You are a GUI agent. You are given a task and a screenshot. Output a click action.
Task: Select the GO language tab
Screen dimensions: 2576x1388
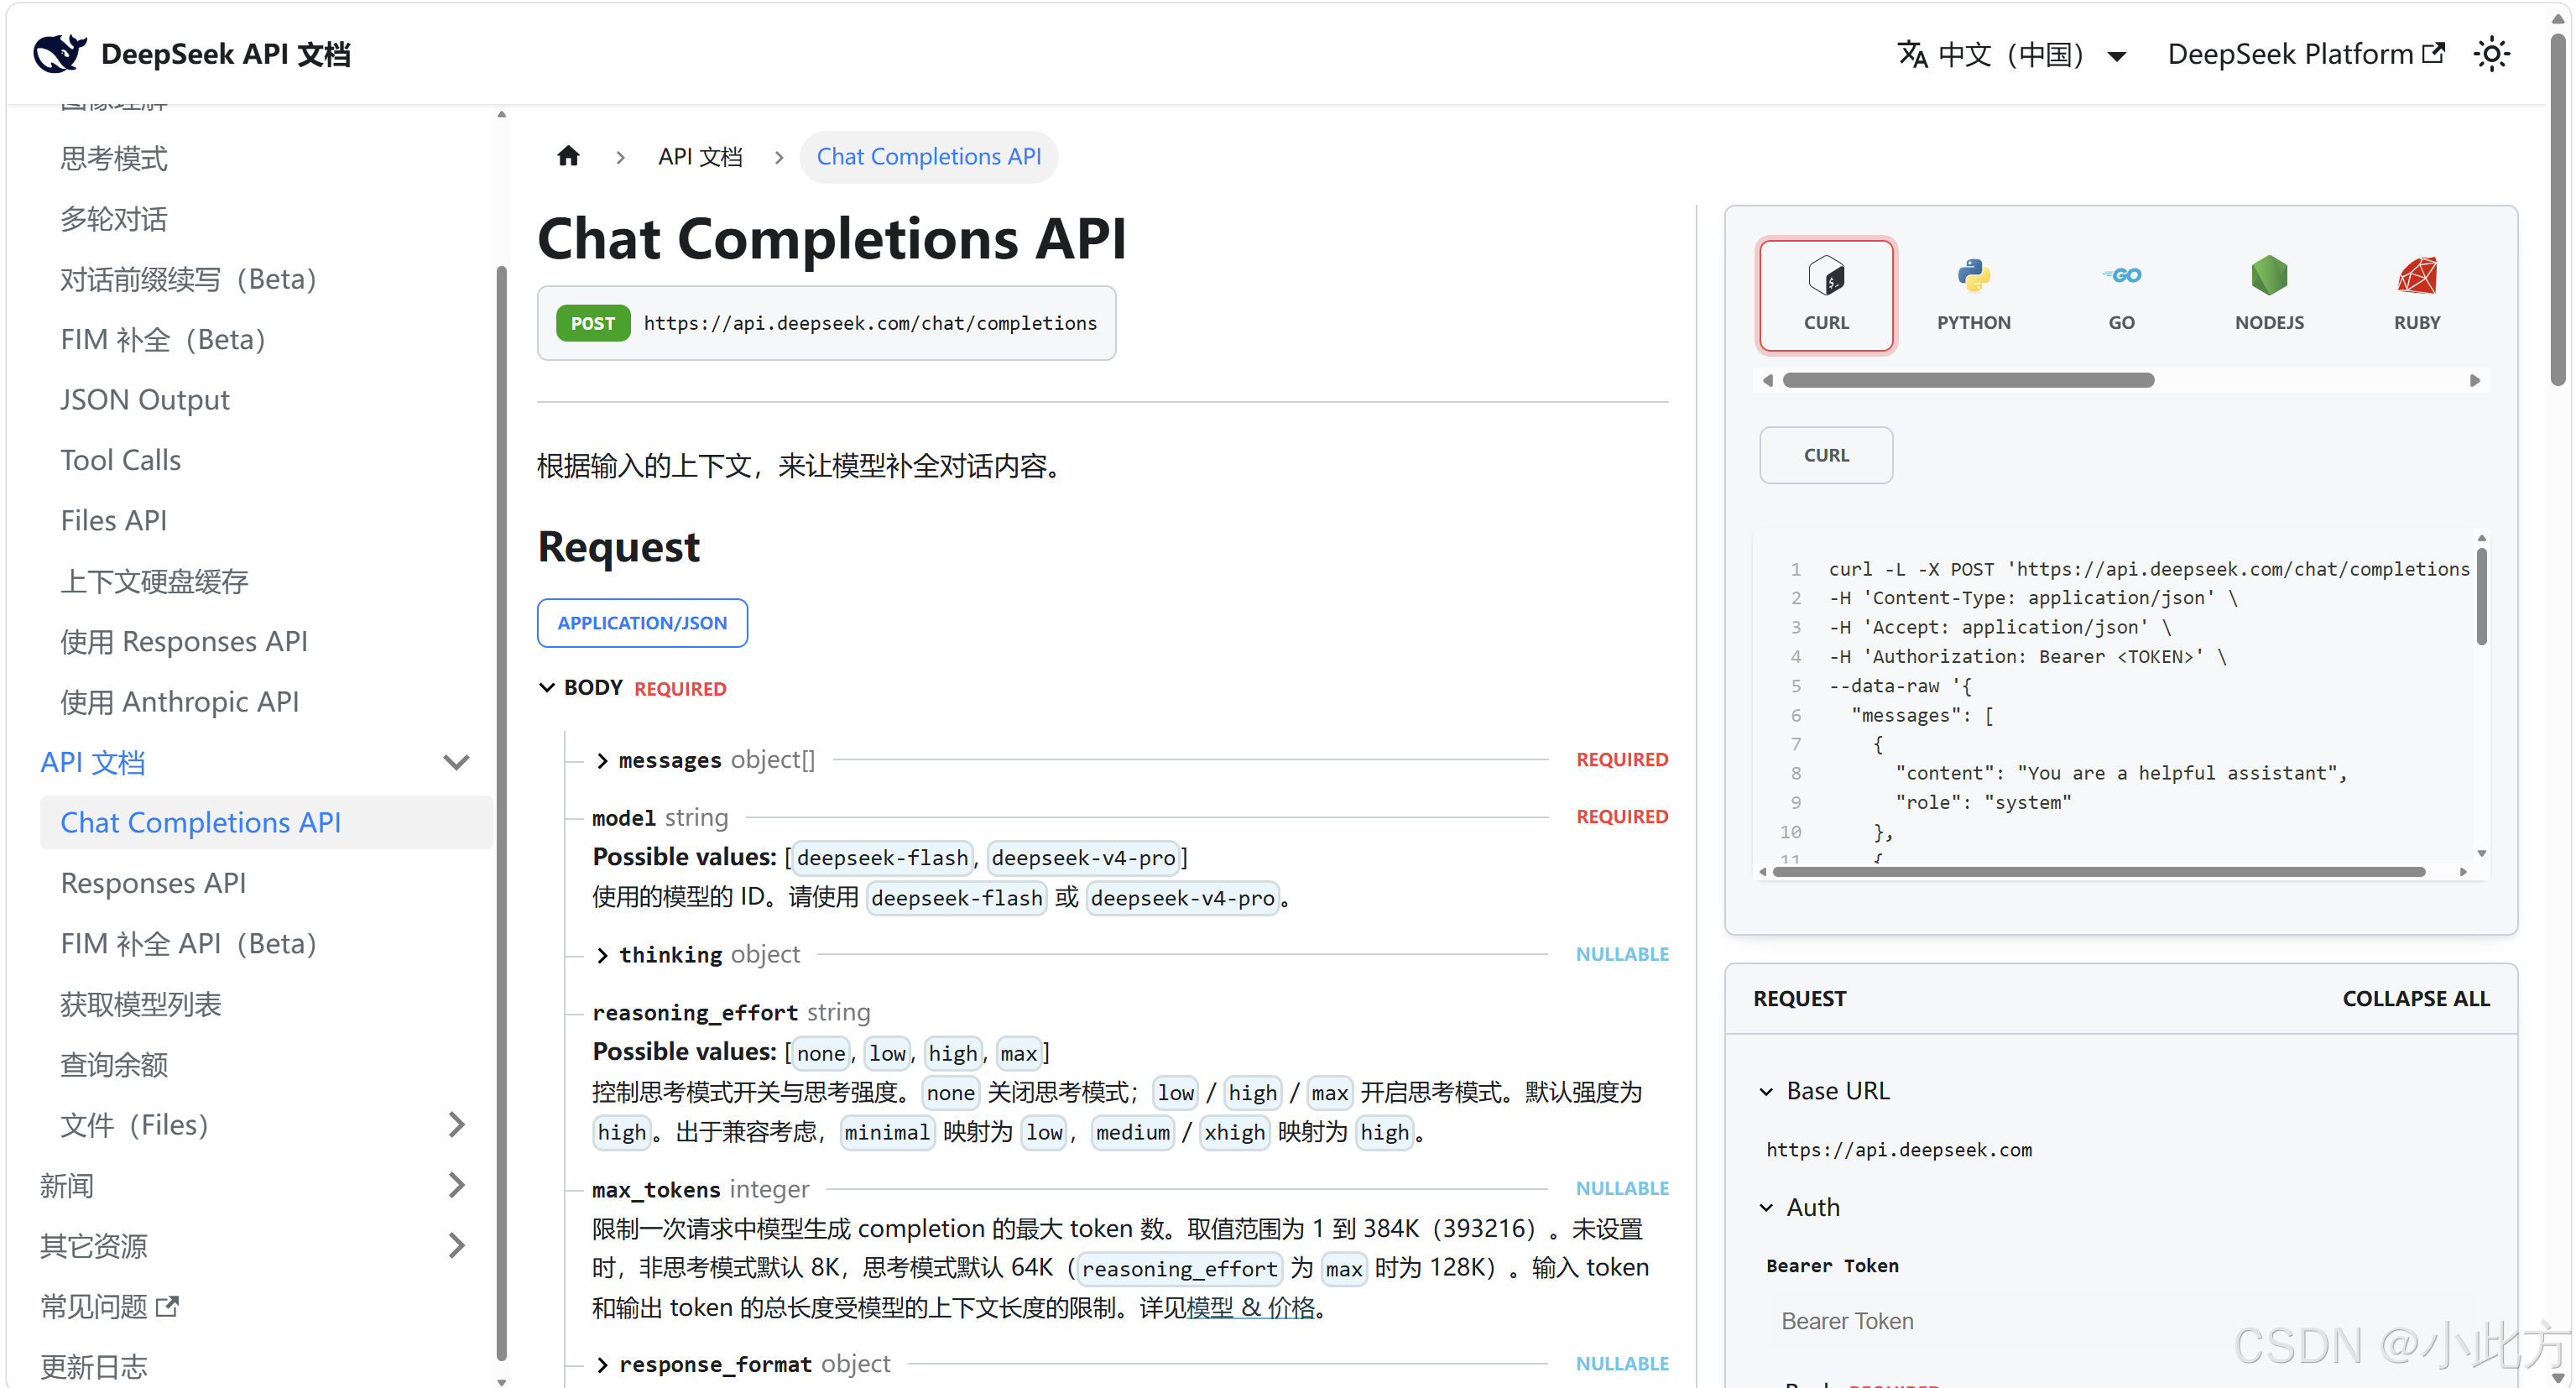pyautogui.click(x=2121, y=295)
